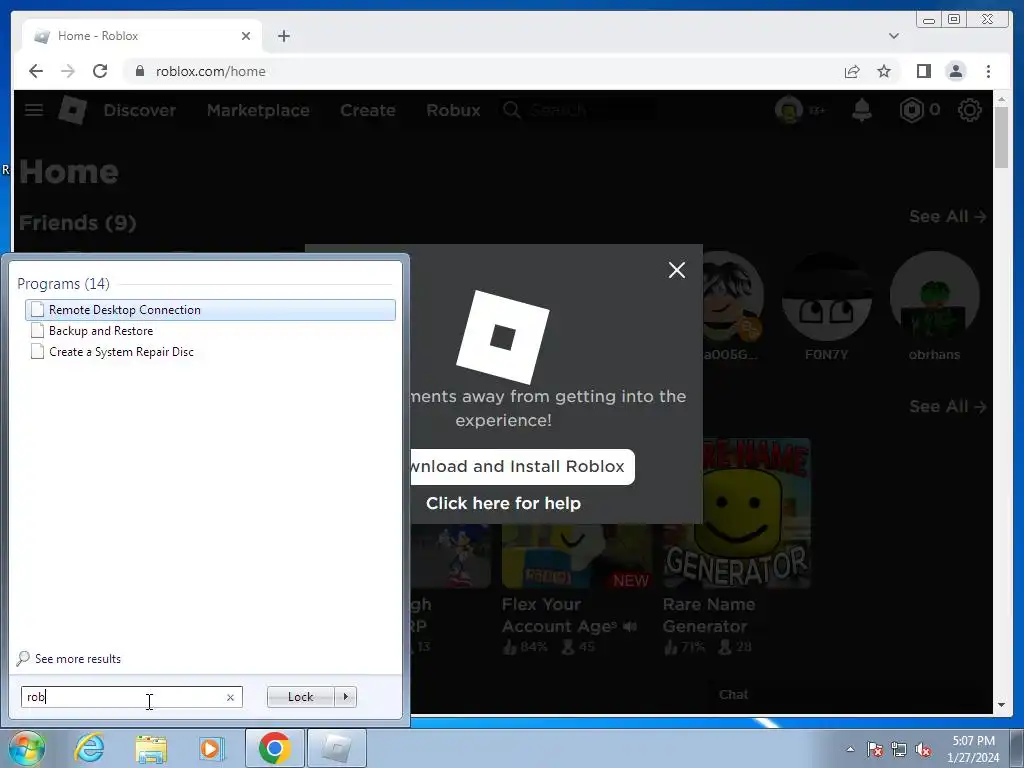The image size is (1024, 768).
Task: Open Roblox settings gear
Action: click(x=970, y=110)
